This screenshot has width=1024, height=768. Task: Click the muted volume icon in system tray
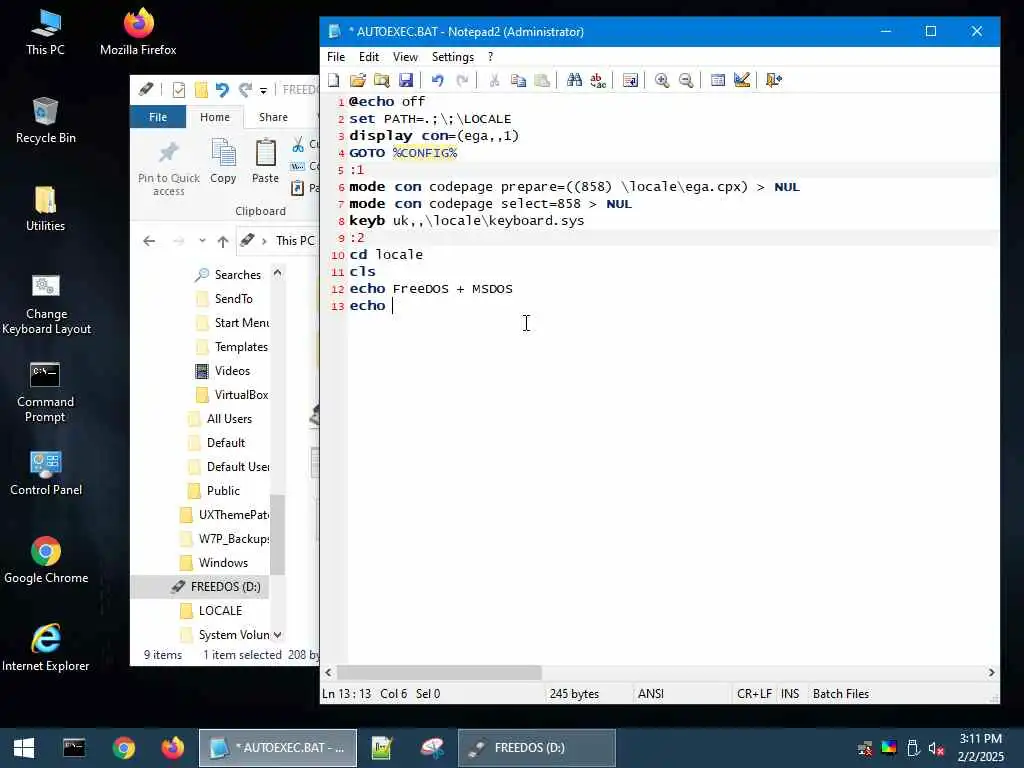[x=936, y=748]
